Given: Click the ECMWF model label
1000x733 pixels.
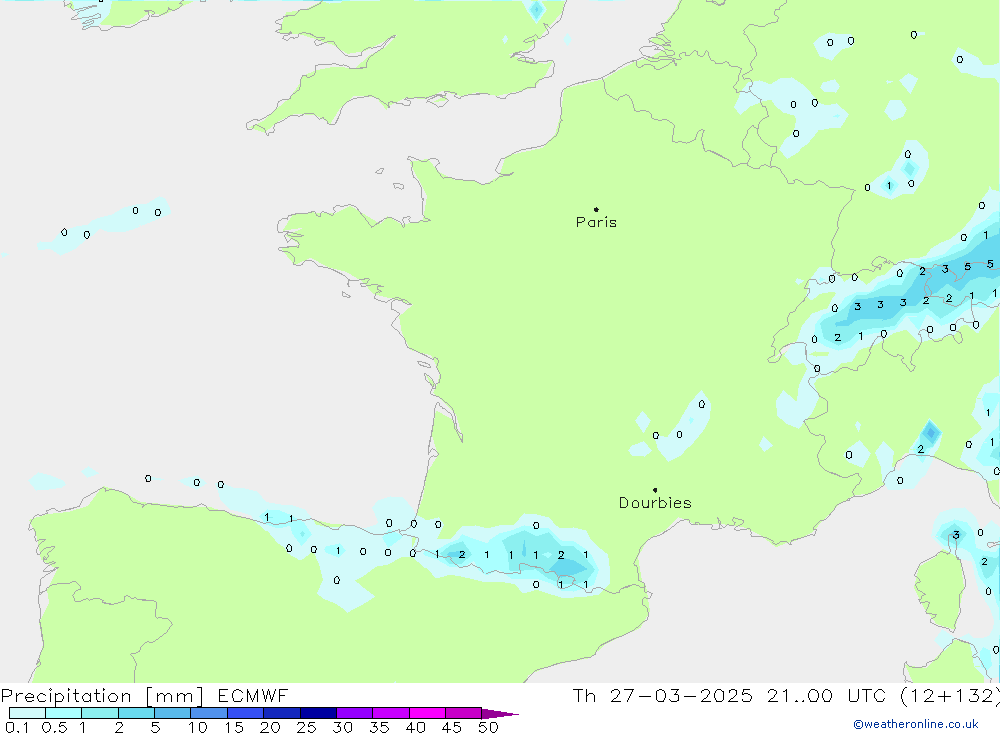Looking at the screenshot, I should 253,696.
